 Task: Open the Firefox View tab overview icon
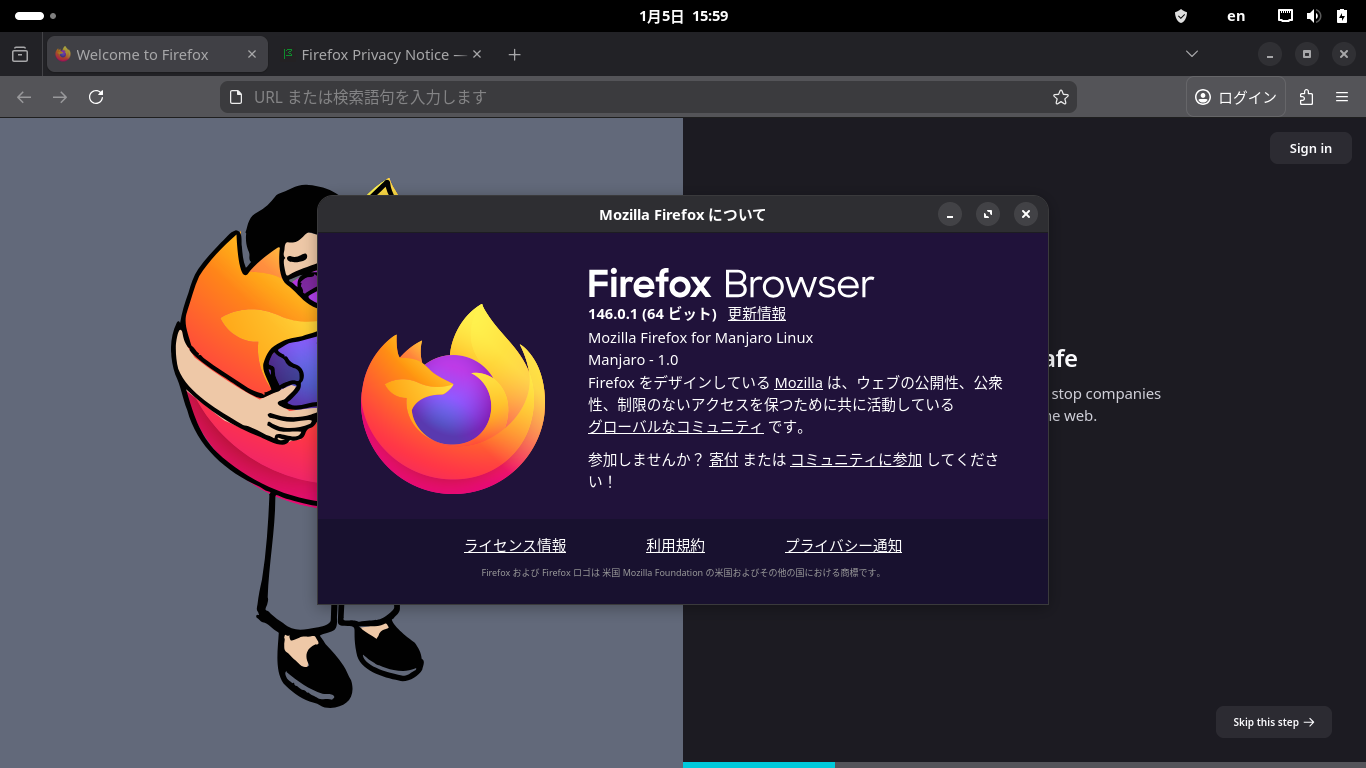(x=20, y=54)
